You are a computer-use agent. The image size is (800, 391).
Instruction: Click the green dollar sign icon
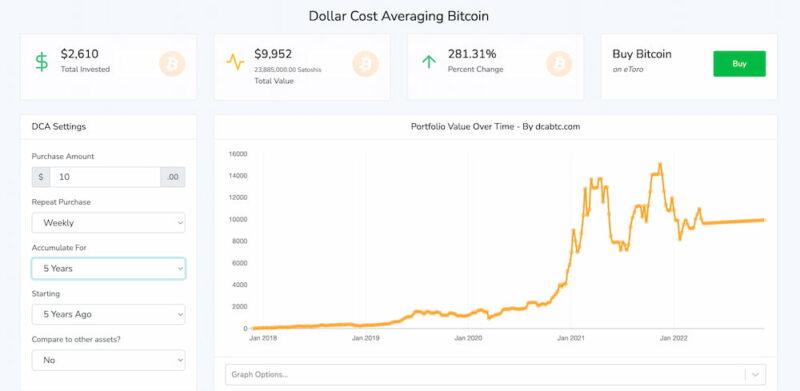point(42,61)
